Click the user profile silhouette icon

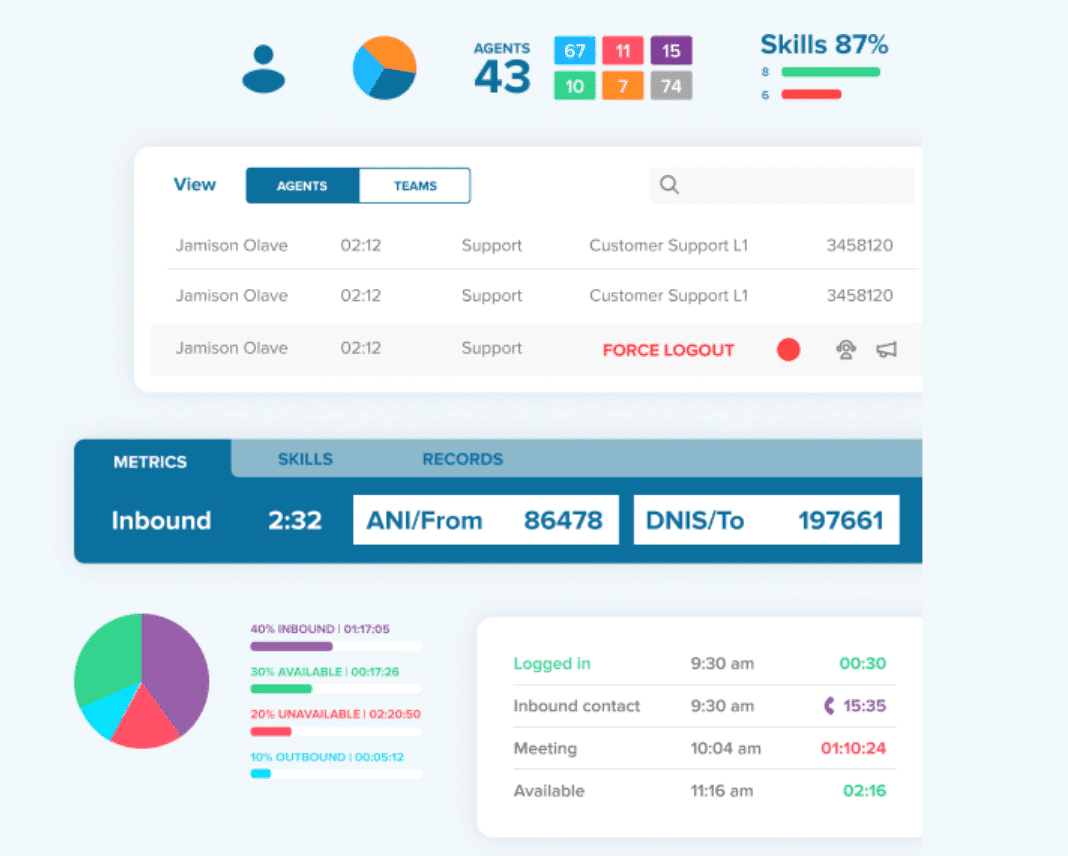264,69
